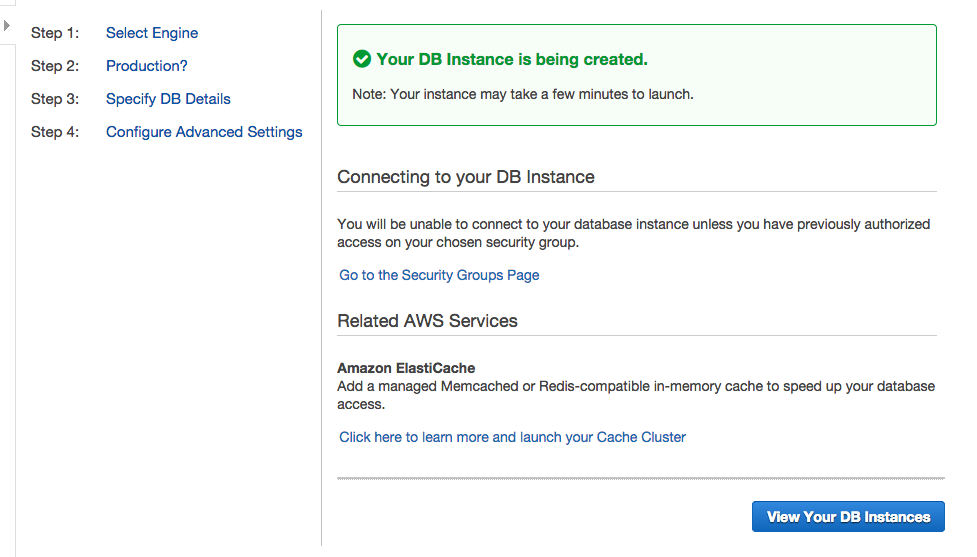
Task: Select the 'DB Instance is being created' message
Action: (512, 59)
